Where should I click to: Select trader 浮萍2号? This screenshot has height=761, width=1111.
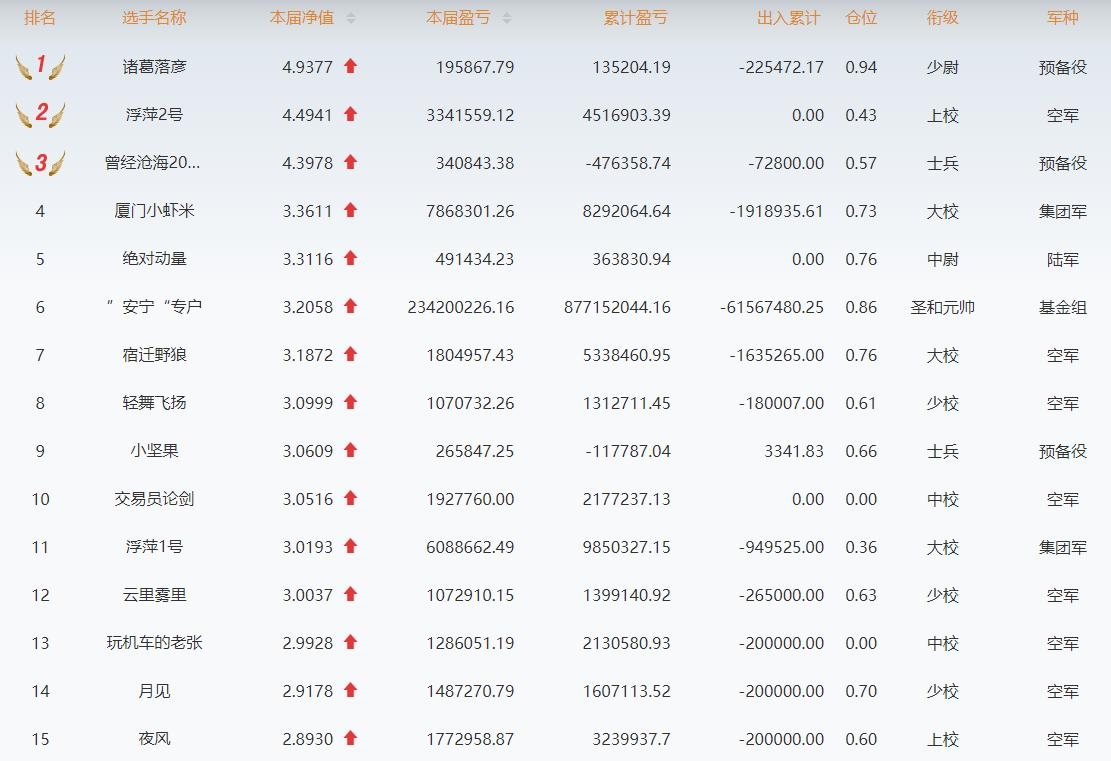coord(154,115)
